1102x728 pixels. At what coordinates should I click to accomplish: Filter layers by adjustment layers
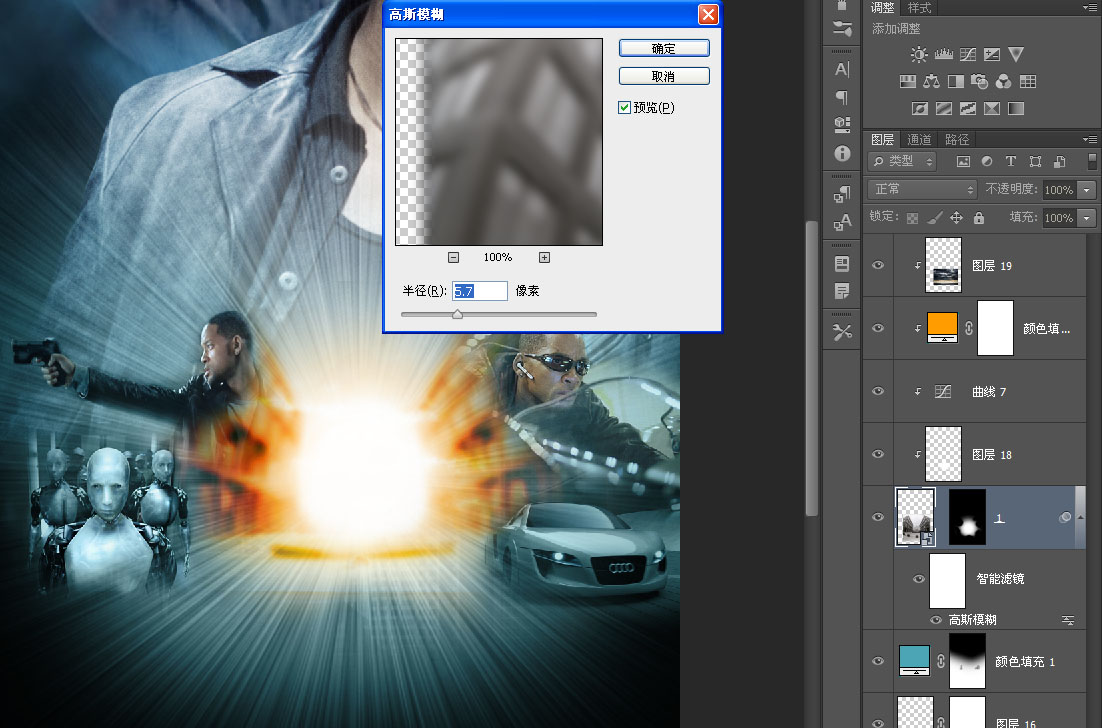[987, 162]
